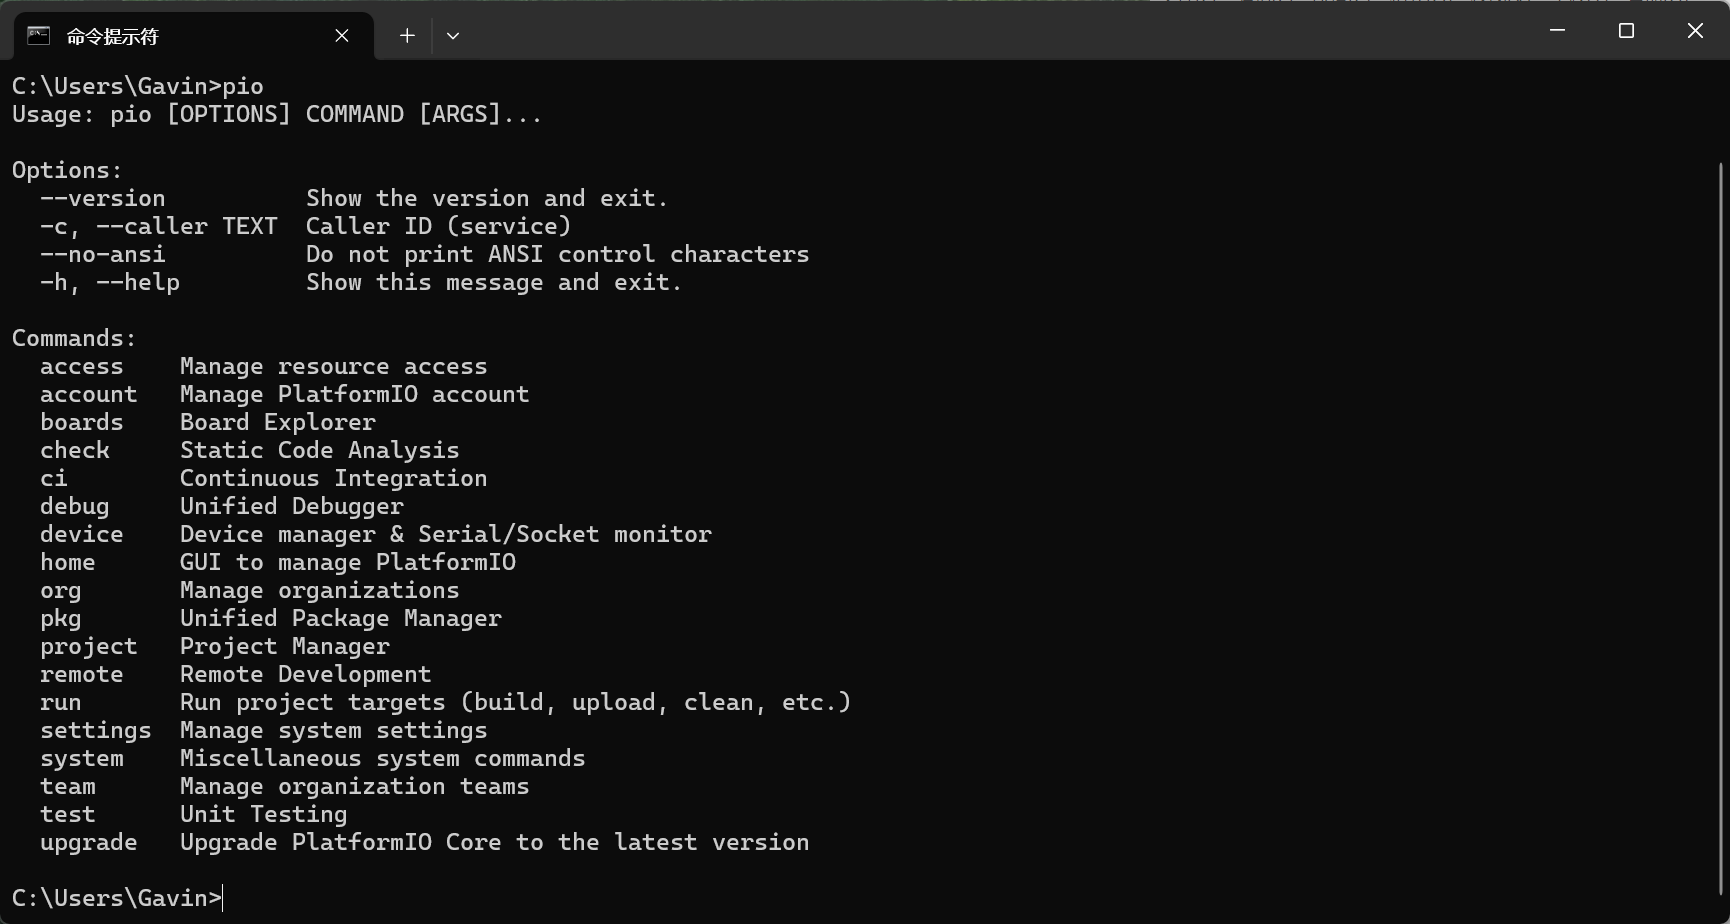Maximize the terminal window

pyautogui.click(x=1626, y=30)
